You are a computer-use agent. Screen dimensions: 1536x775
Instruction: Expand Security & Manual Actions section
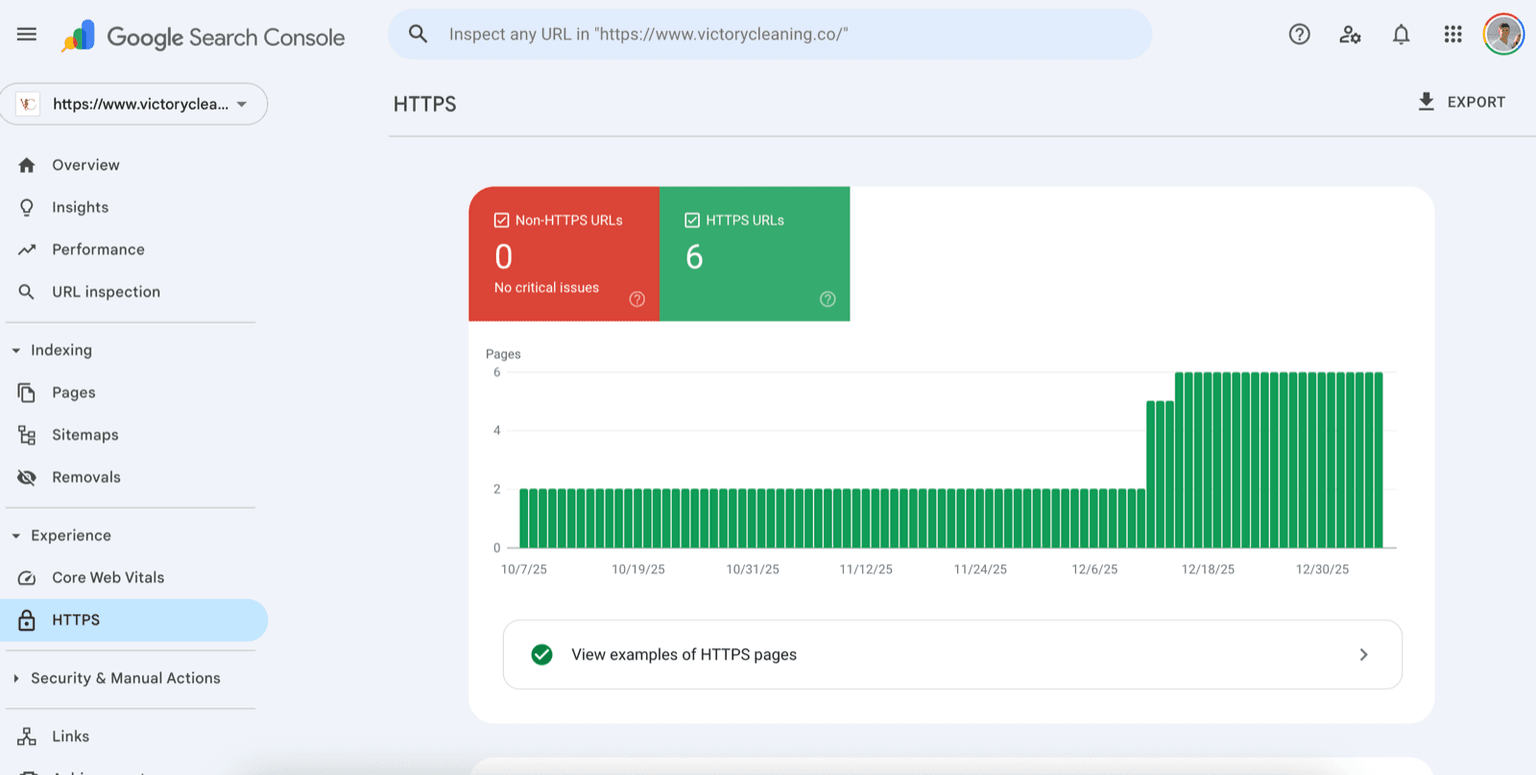click(x=16, y=678)
